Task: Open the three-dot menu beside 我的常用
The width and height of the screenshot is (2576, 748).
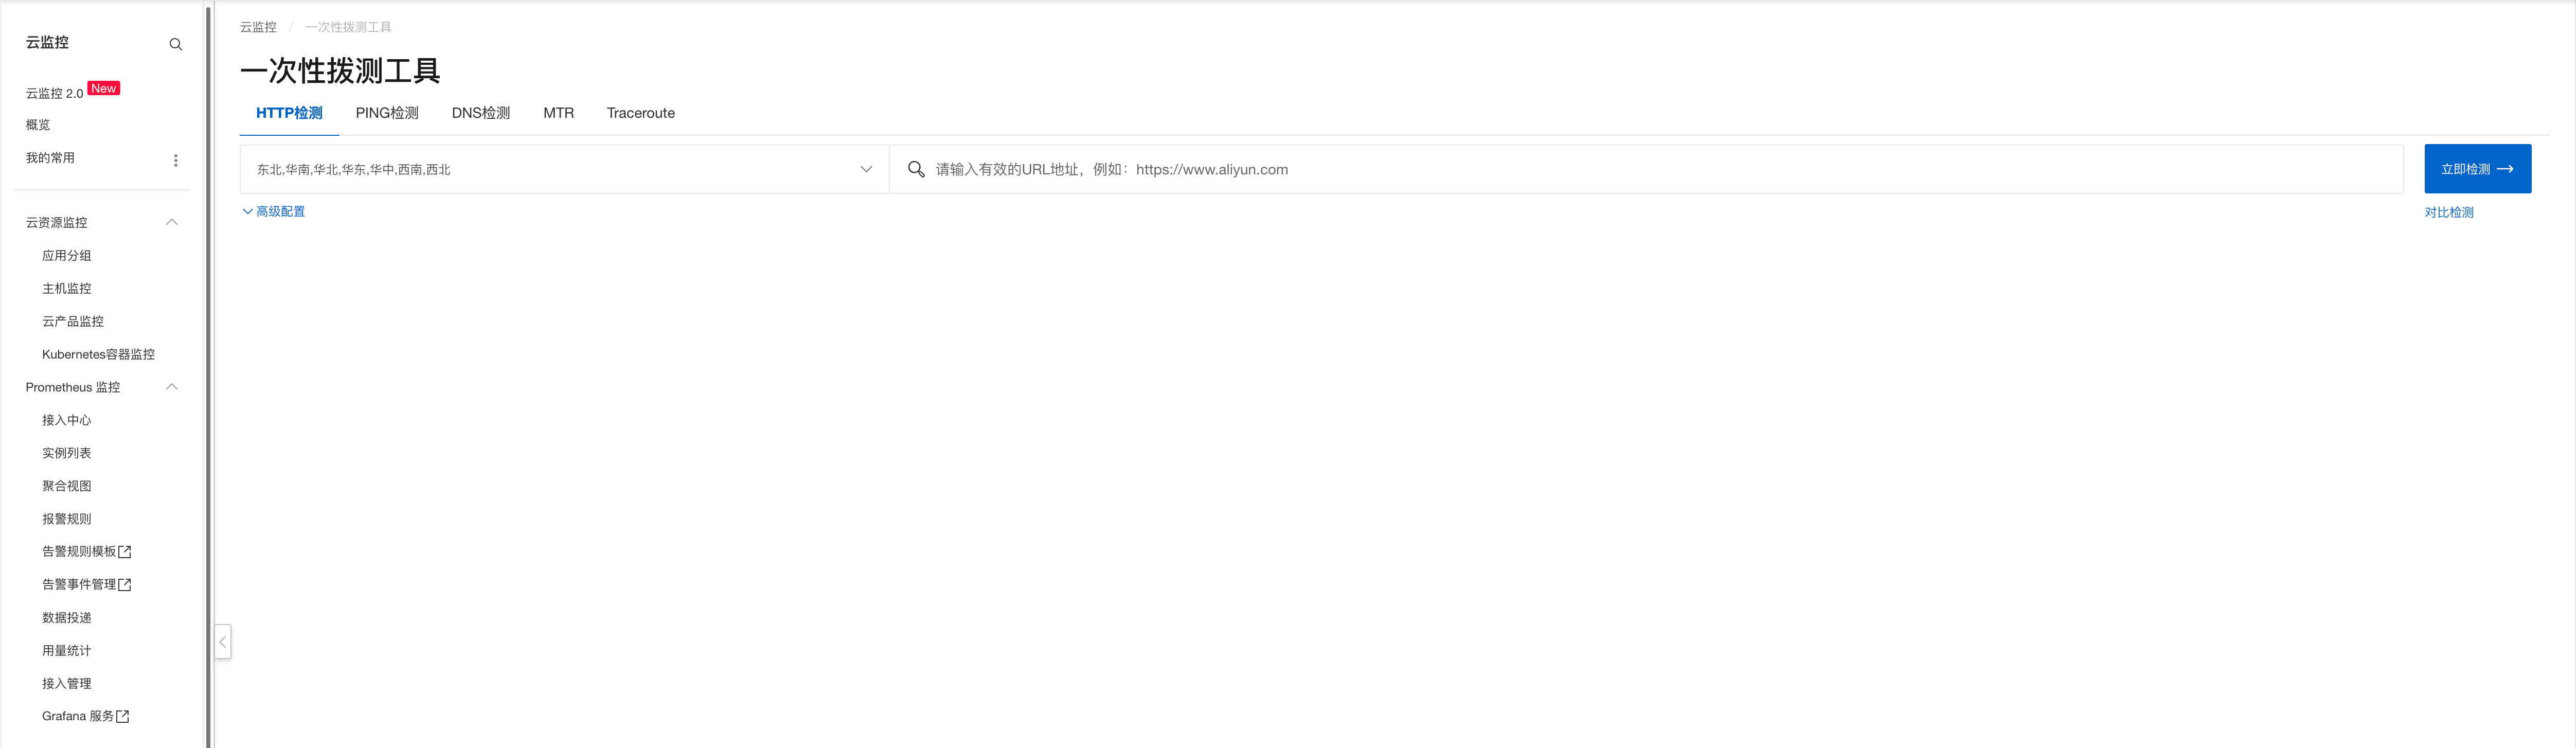Action: click(176, 160)
